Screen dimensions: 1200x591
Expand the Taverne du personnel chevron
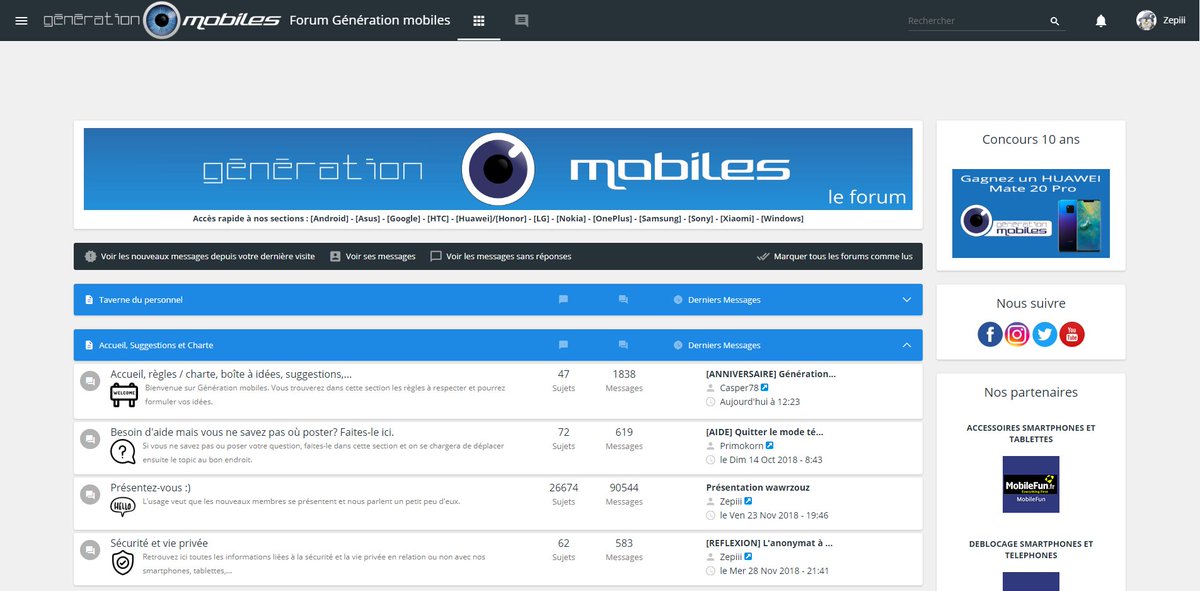coord(907,300)
